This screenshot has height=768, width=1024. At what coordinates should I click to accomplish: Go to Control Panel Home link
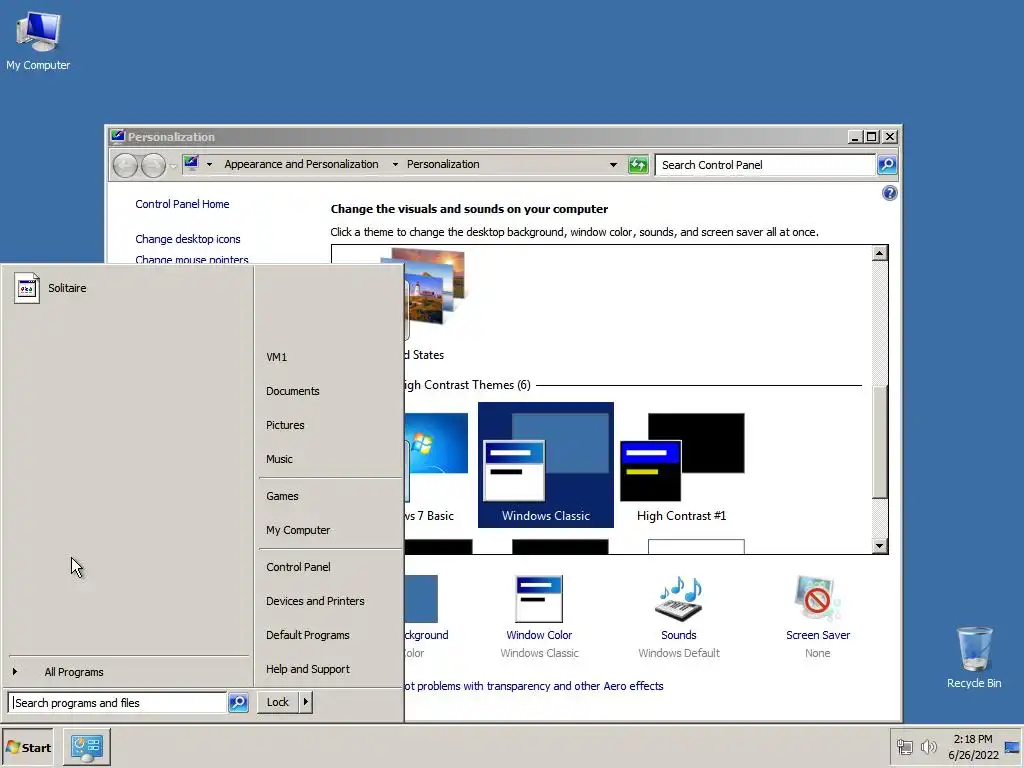click(182, 204)
